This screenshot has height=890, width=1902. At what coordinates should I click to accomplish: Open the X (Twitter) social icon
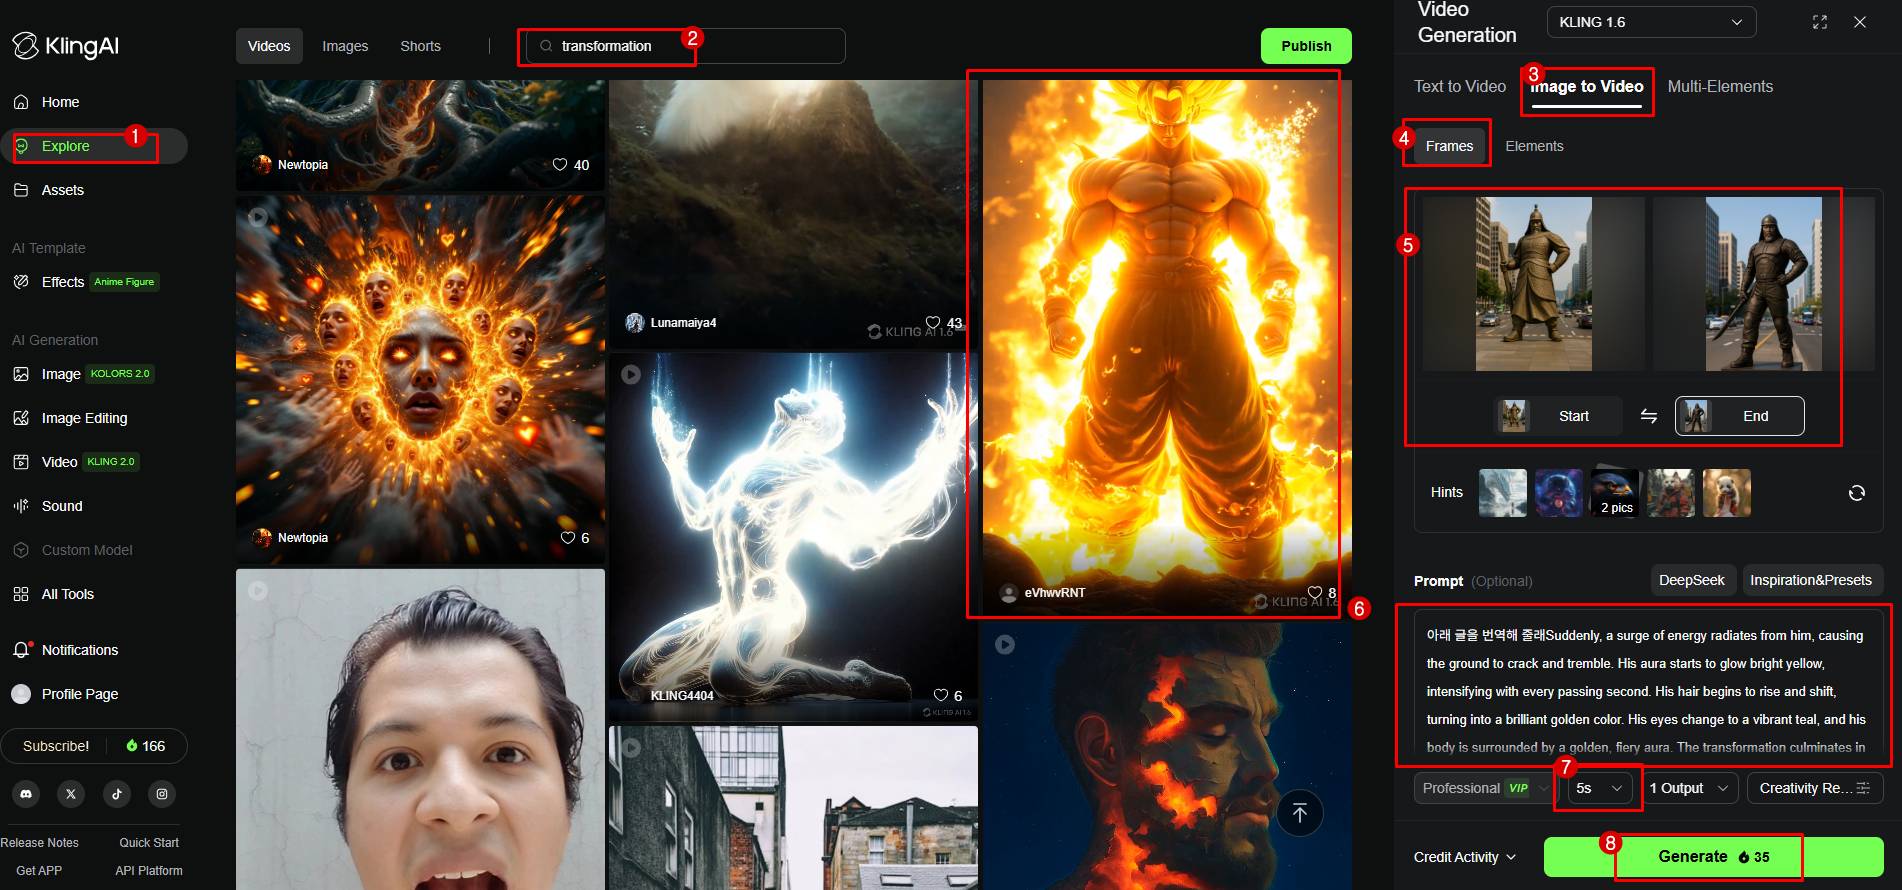point(71,794)
